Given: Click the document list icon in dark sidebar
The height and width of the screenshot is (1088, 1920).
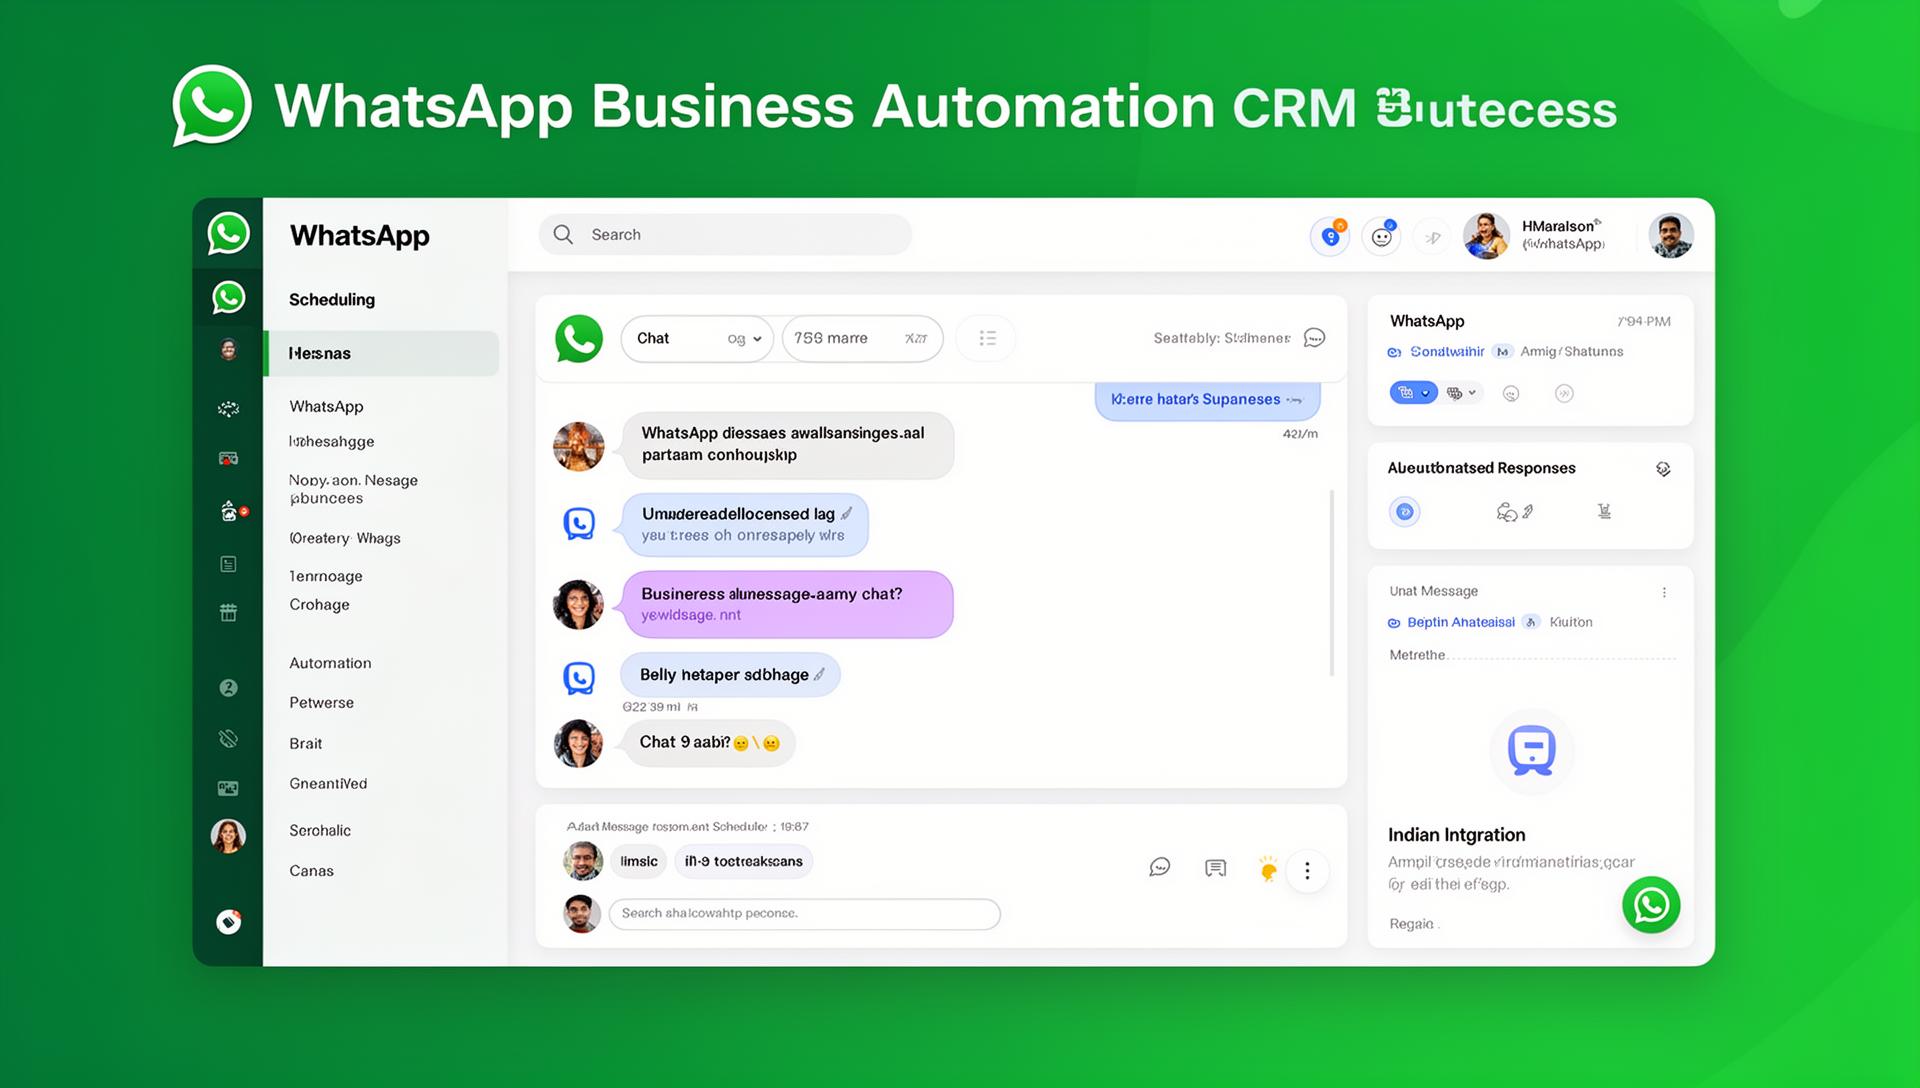Looking at the screenshot, I should click(228, 564).
